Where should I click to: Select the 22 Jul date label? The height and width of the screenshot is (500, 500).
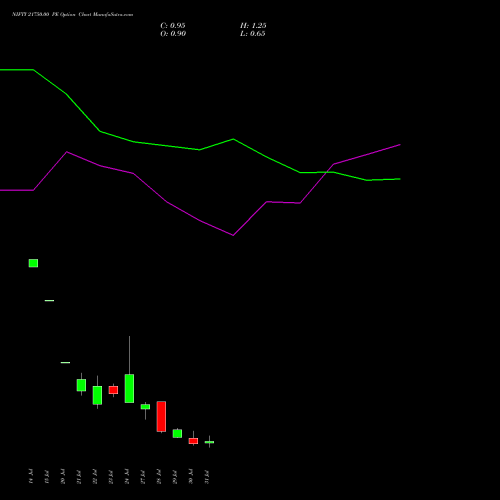pos(95,476)
